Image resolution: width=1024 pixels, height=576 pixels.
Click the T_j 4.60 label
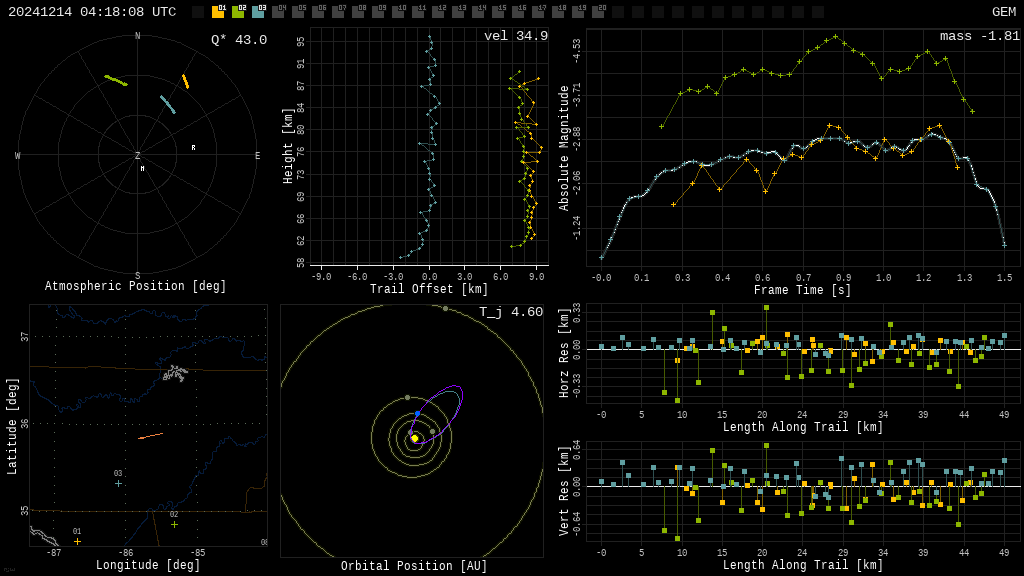tap(510, 312)
